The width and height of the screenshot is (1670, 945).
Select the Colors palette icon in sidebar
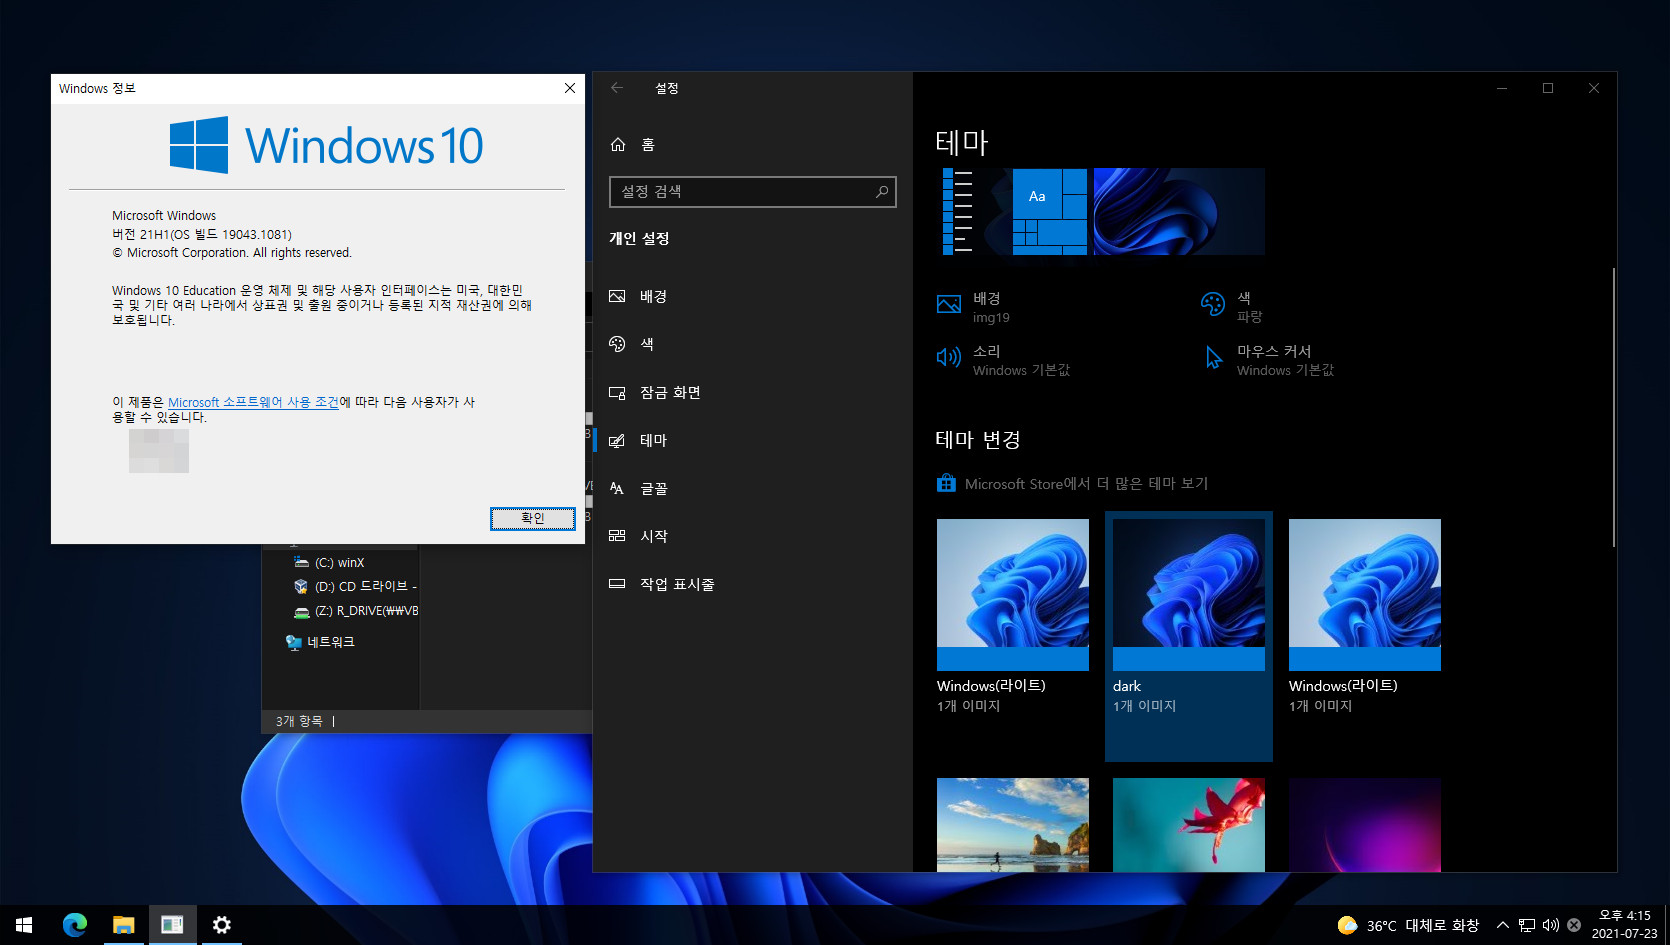tap(617, 344)
